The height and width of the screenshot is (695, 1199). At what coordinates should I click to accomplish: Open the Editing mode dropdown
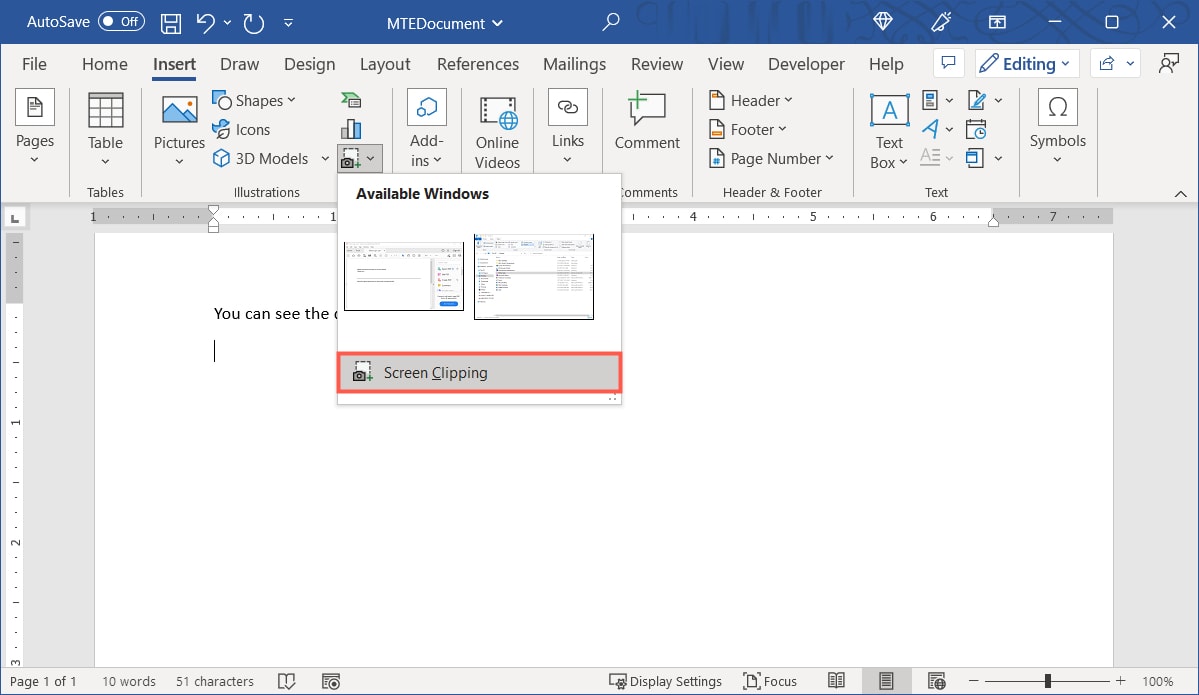[1026, 63]
